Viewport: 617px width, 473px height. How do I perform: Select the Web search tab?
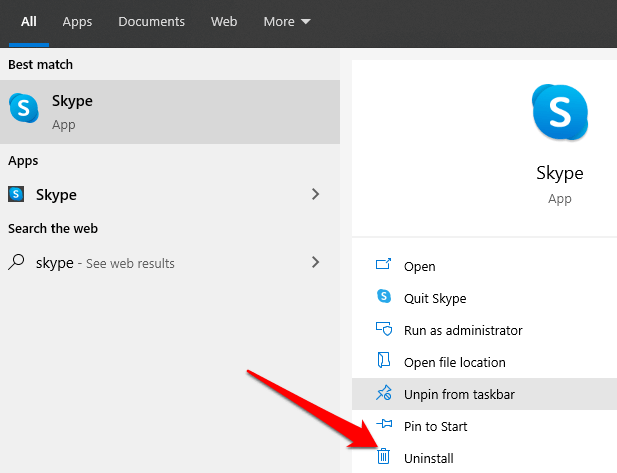click(x=224, y=21)
